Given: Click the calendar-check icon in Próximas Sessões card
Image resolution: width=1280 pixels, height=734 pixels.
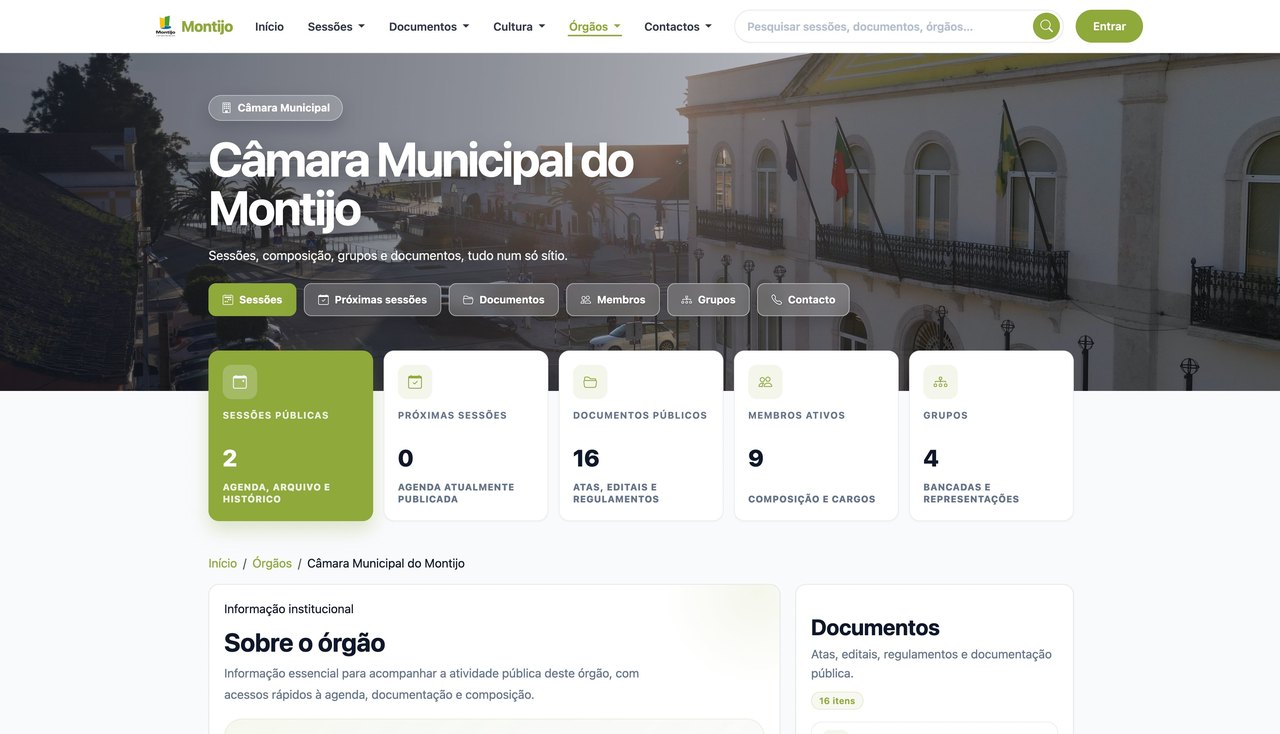Looking at the screenshot, I should point(415,382).
